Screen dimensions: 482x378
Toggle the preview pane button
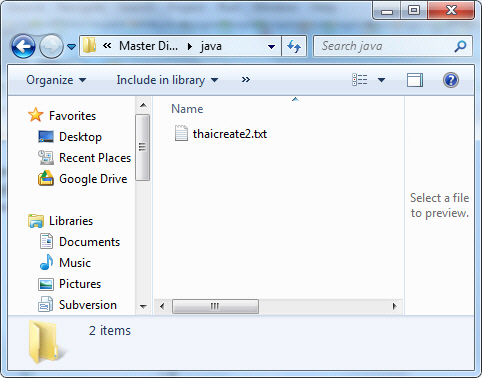pos(415,80)
